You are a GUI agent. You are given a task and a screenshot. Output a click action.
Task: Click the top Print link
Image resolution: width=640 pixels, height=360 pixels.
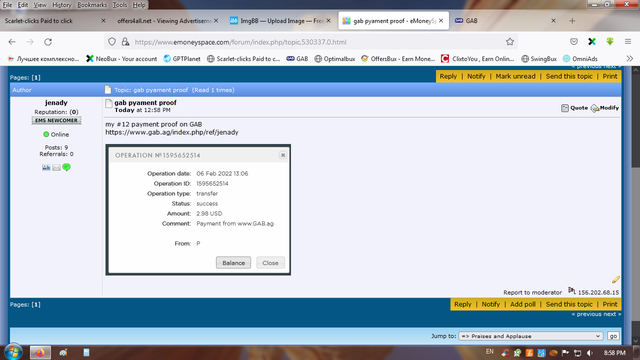(610, 76)
